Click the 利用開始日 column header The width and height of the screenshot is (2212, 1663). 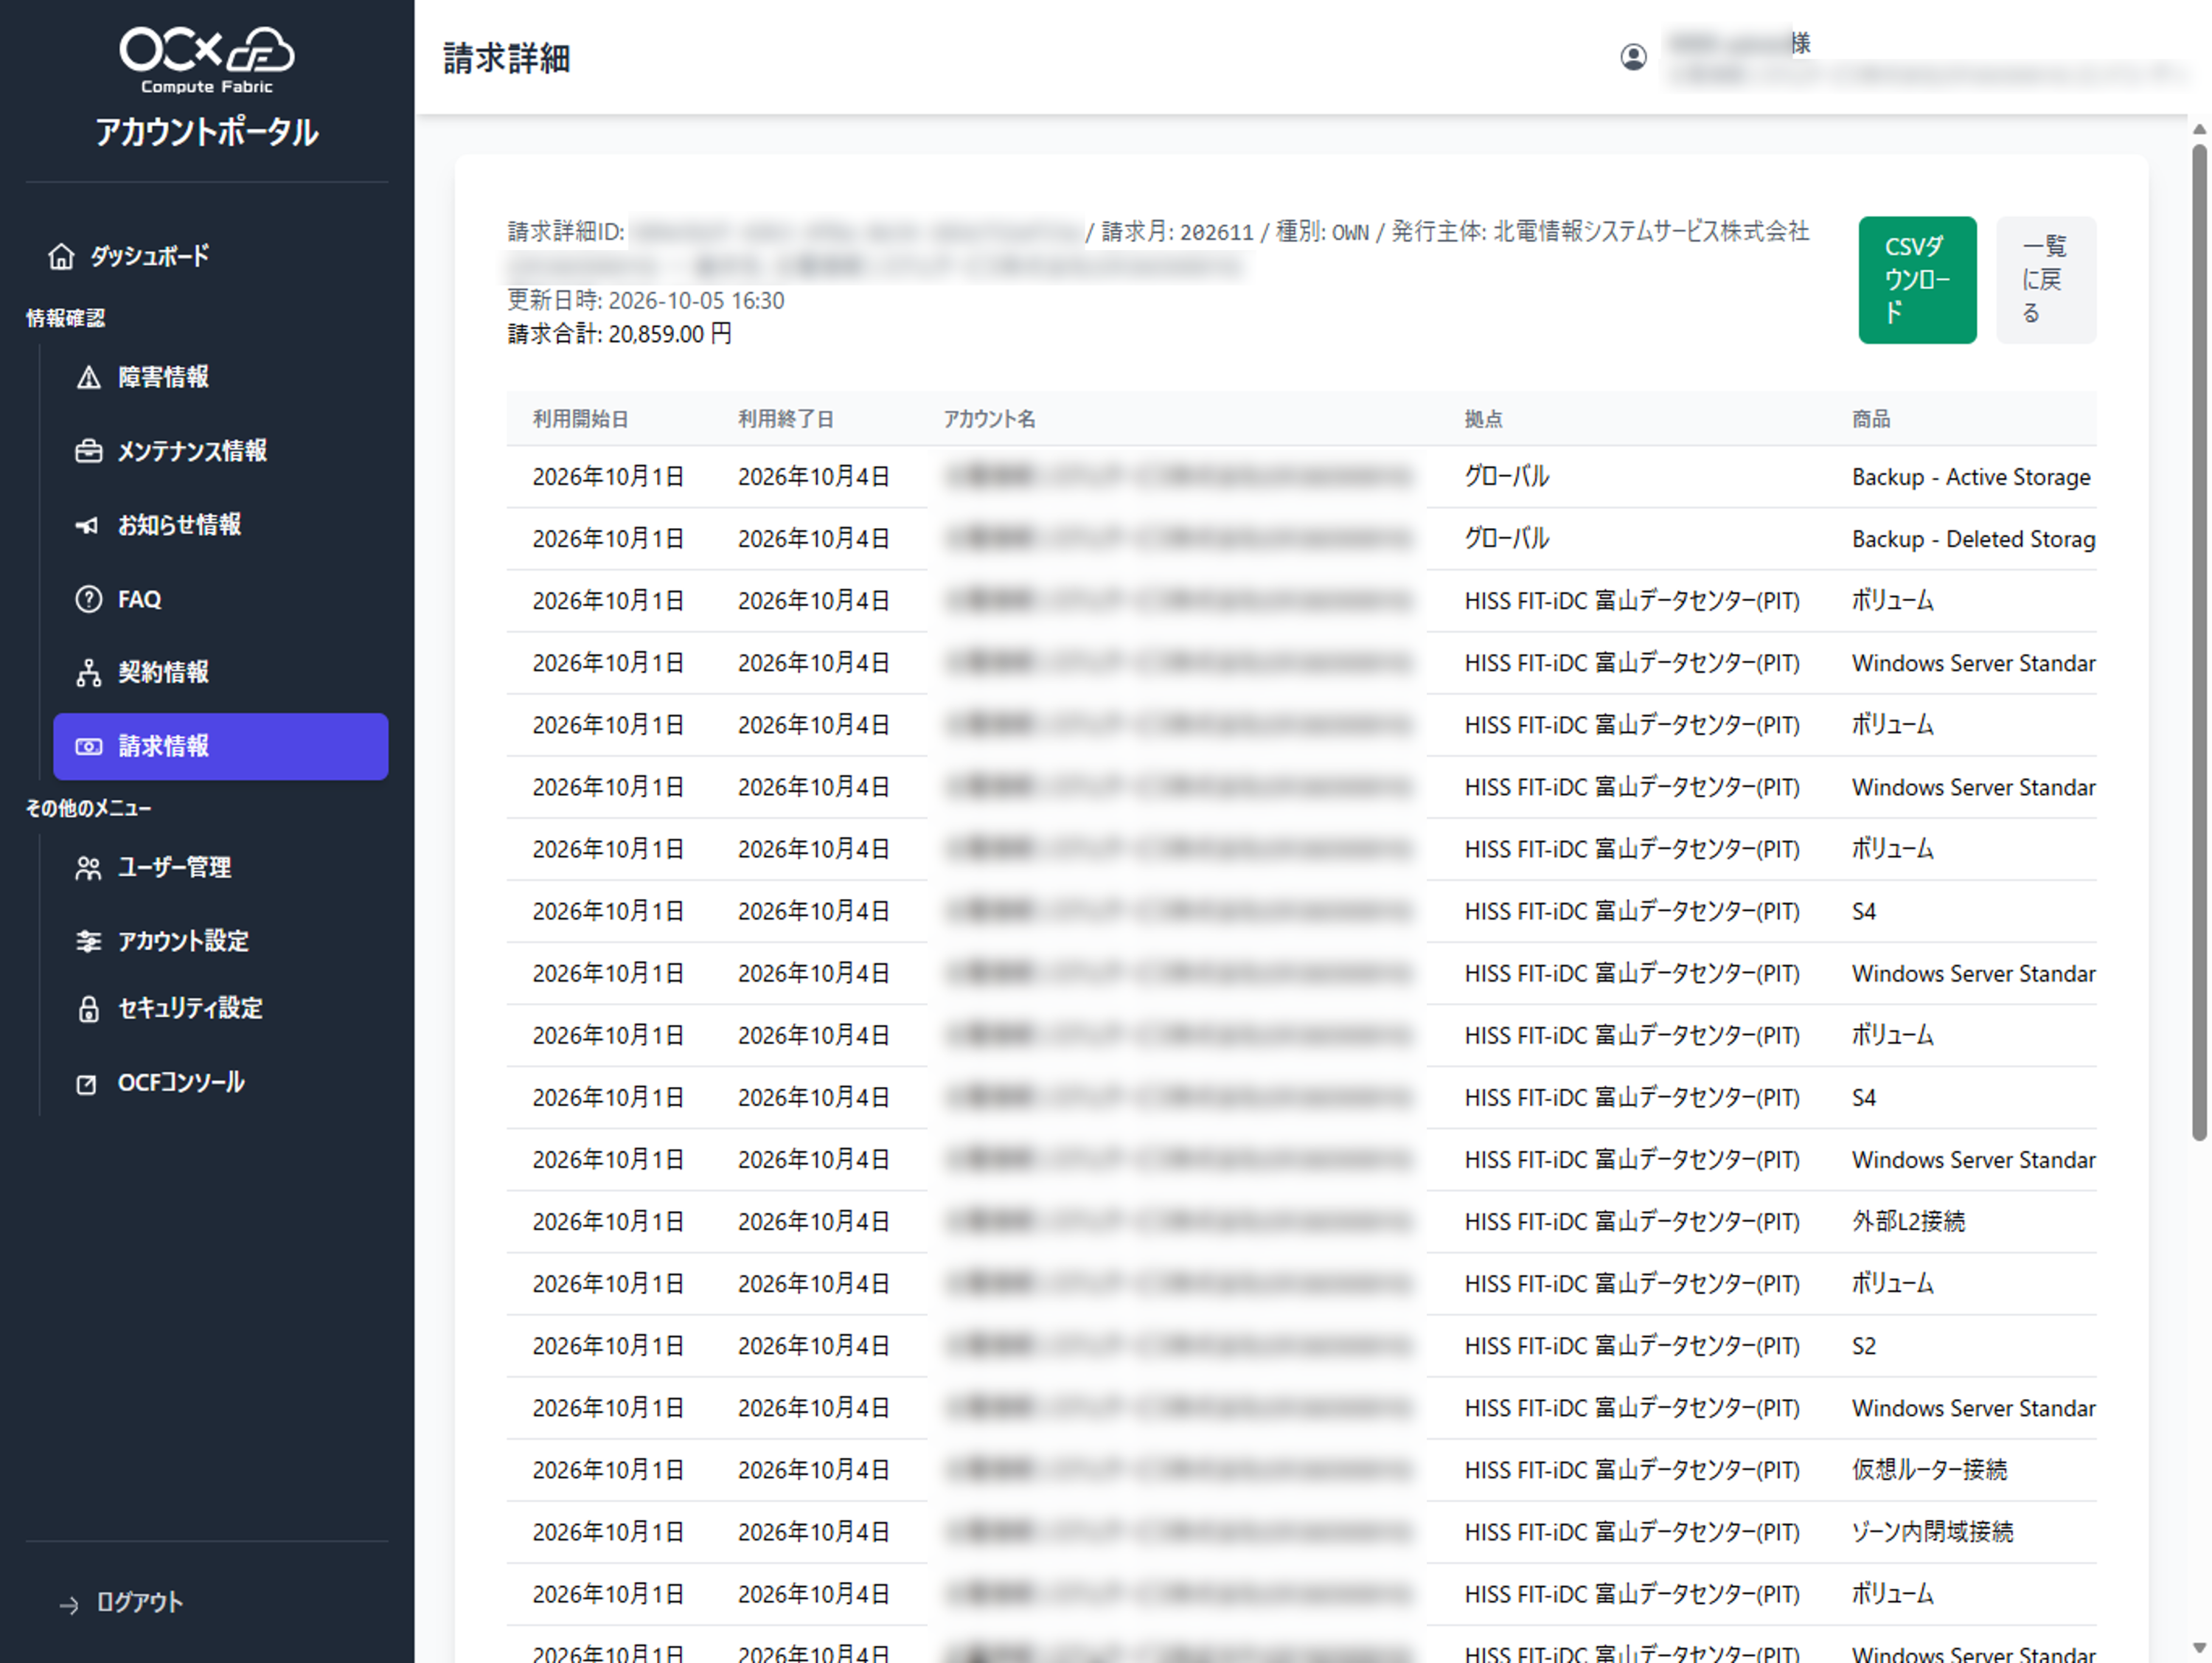tap(580, 419)
